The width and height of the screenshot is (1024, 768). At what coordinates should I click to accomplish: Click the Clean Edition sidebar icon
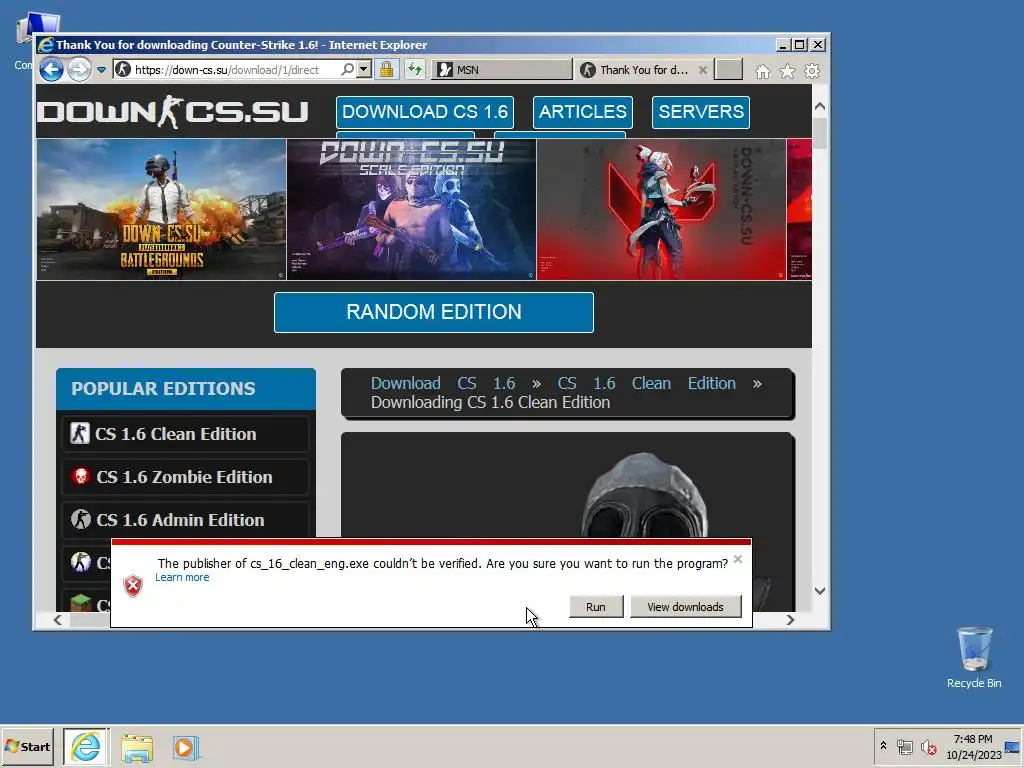pyautogui.click(x=80, y=434)
